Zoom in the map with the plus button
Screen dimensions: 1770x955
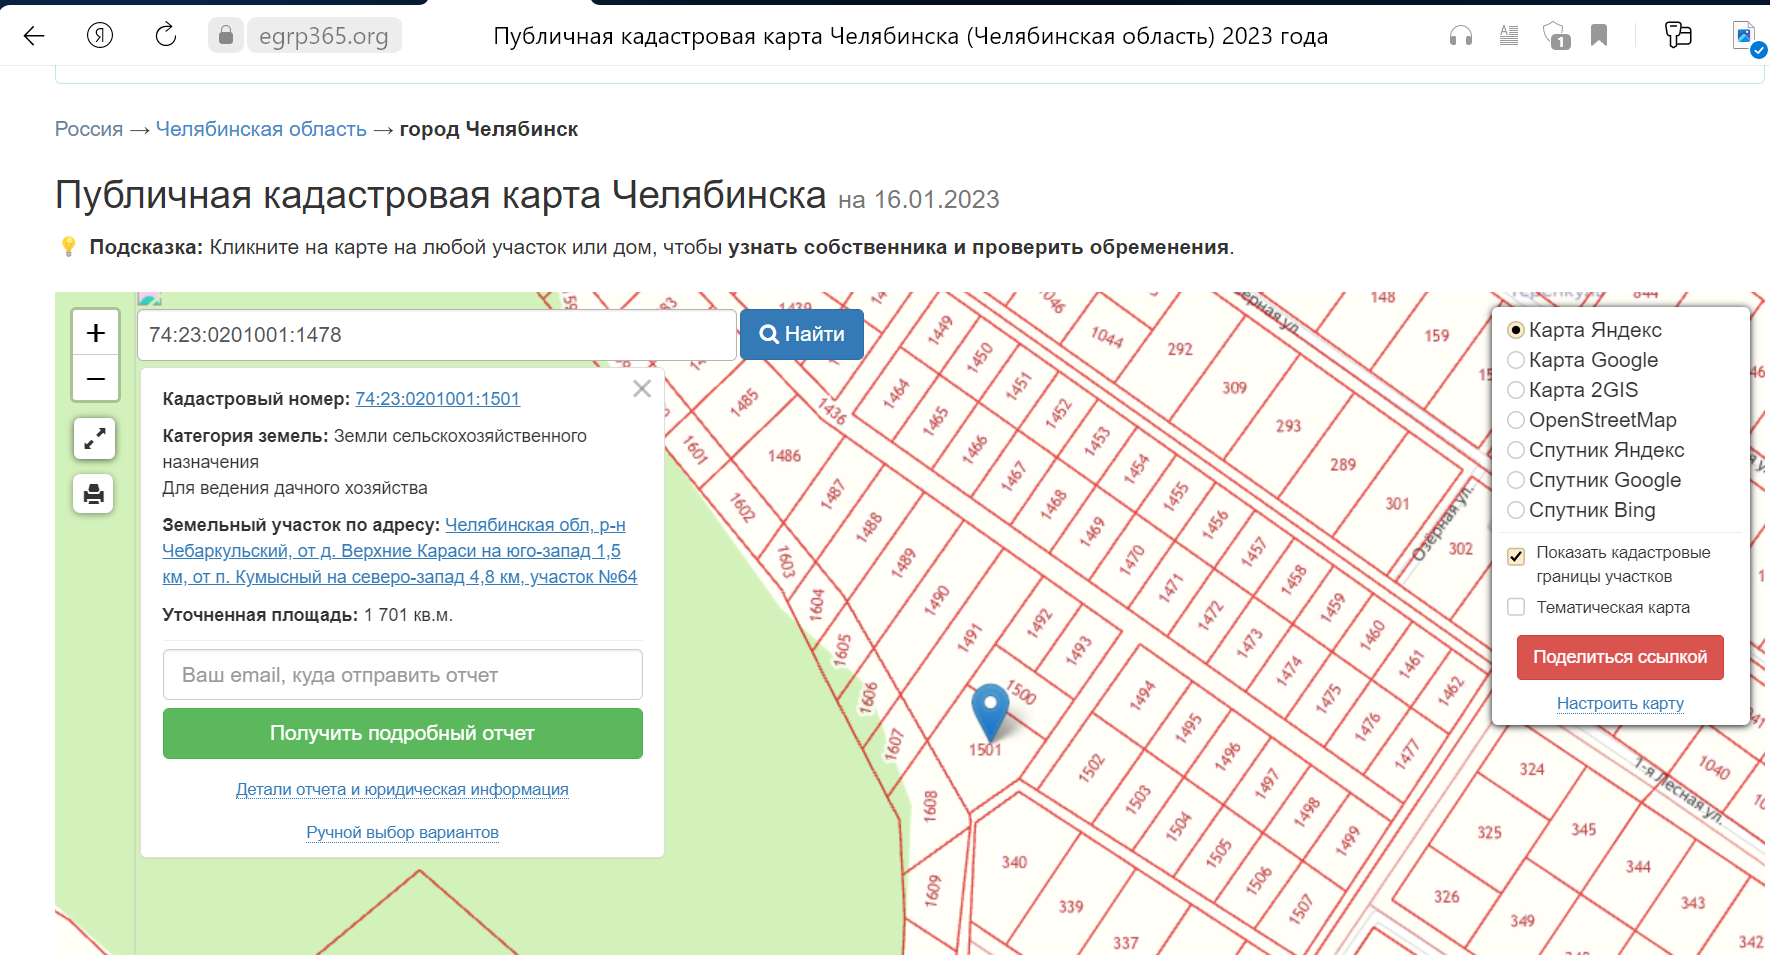(x=96, y=332)
